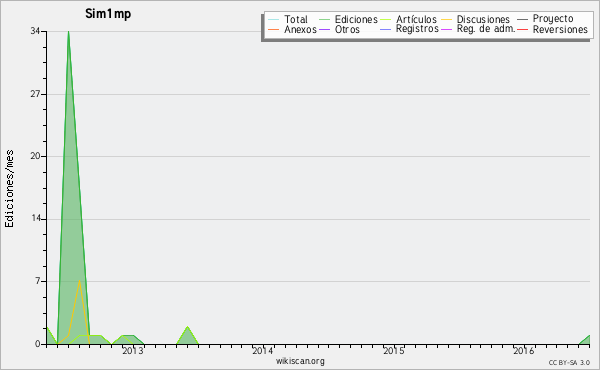This screenshot has height=370, width=600.
Task: Select the Reversiones legend entry
Action: point(560,29)
